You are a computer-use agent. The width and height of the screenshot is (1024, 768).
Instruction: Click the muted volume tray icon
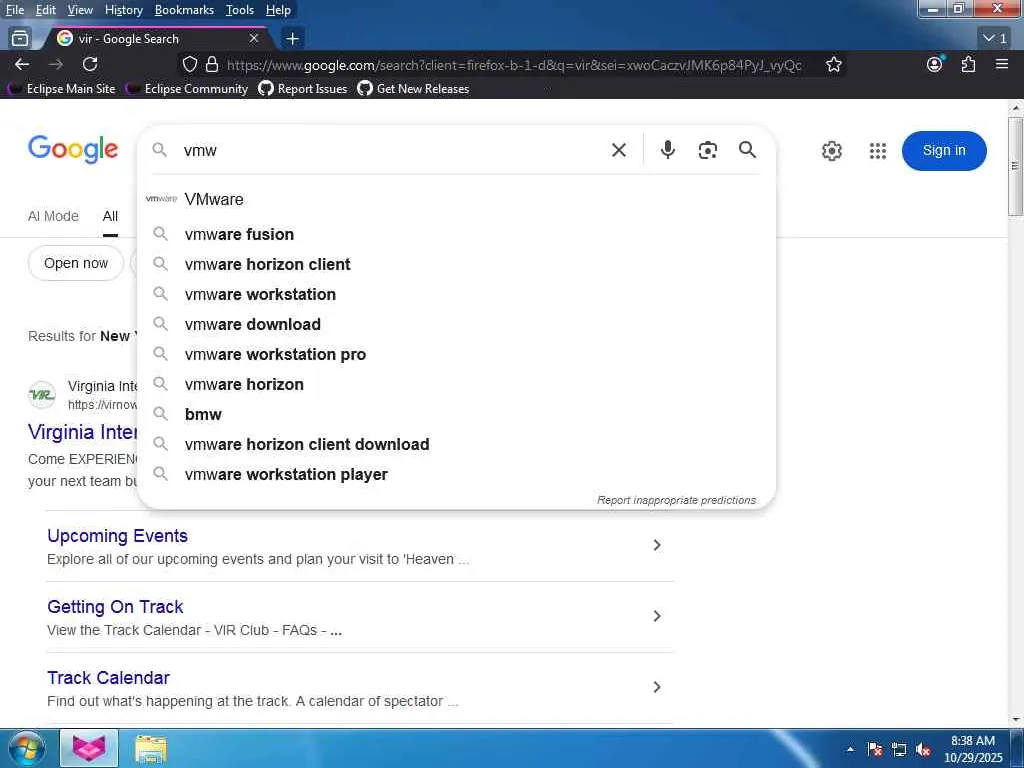(x=923, y=750)
